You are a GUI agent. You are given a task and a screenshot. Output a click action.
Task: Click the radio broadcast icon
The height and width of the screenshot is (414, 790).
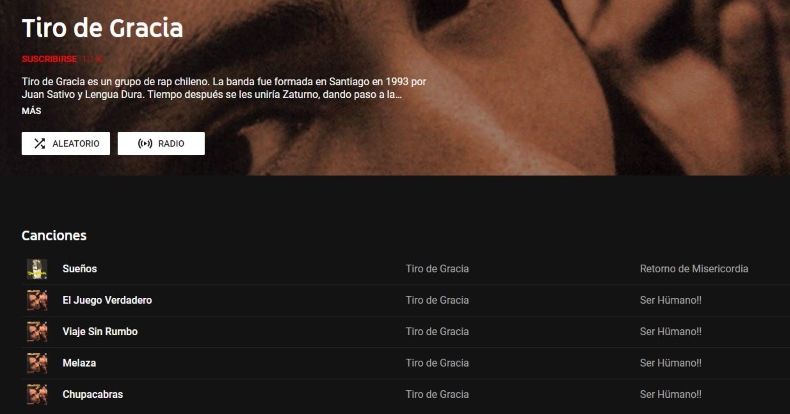coord(145,144)
